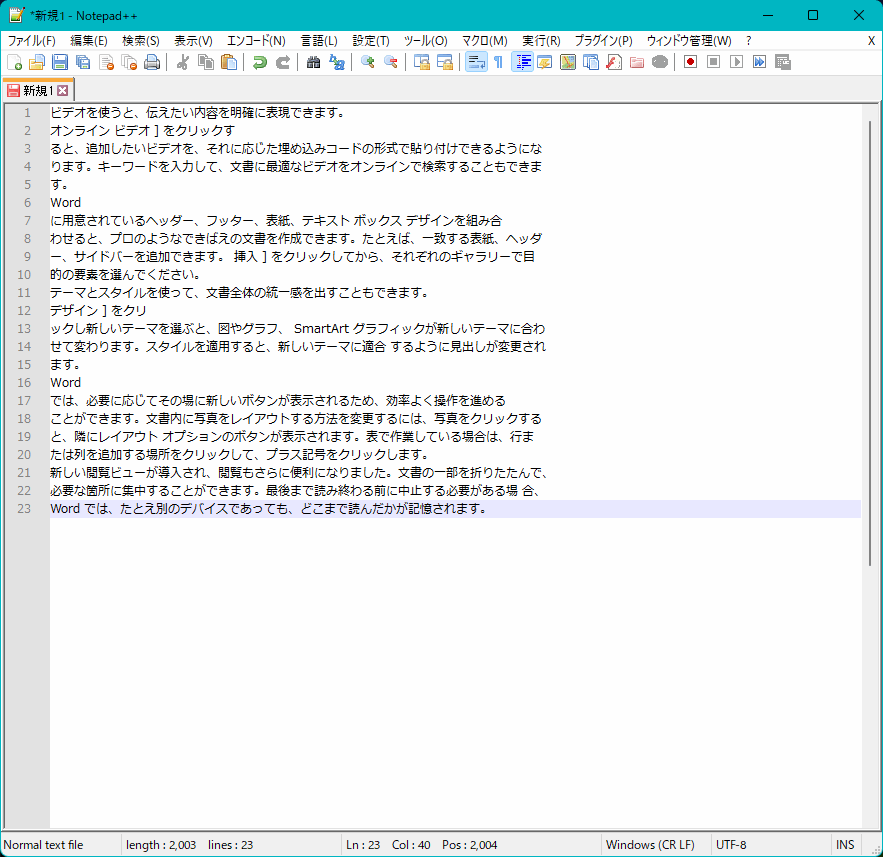883x857 pixels.
Task: Open the ファイル(F) menu
Action: point(32,41)
